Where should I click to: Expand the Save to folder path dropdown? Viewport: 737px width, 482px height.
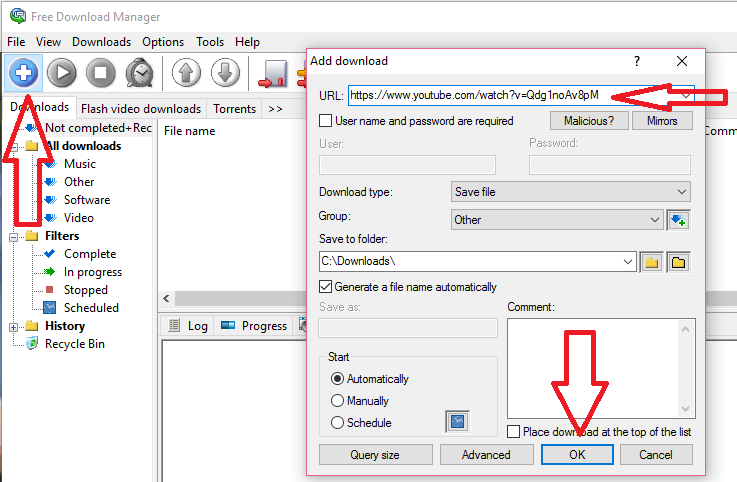tap(627, 261)
